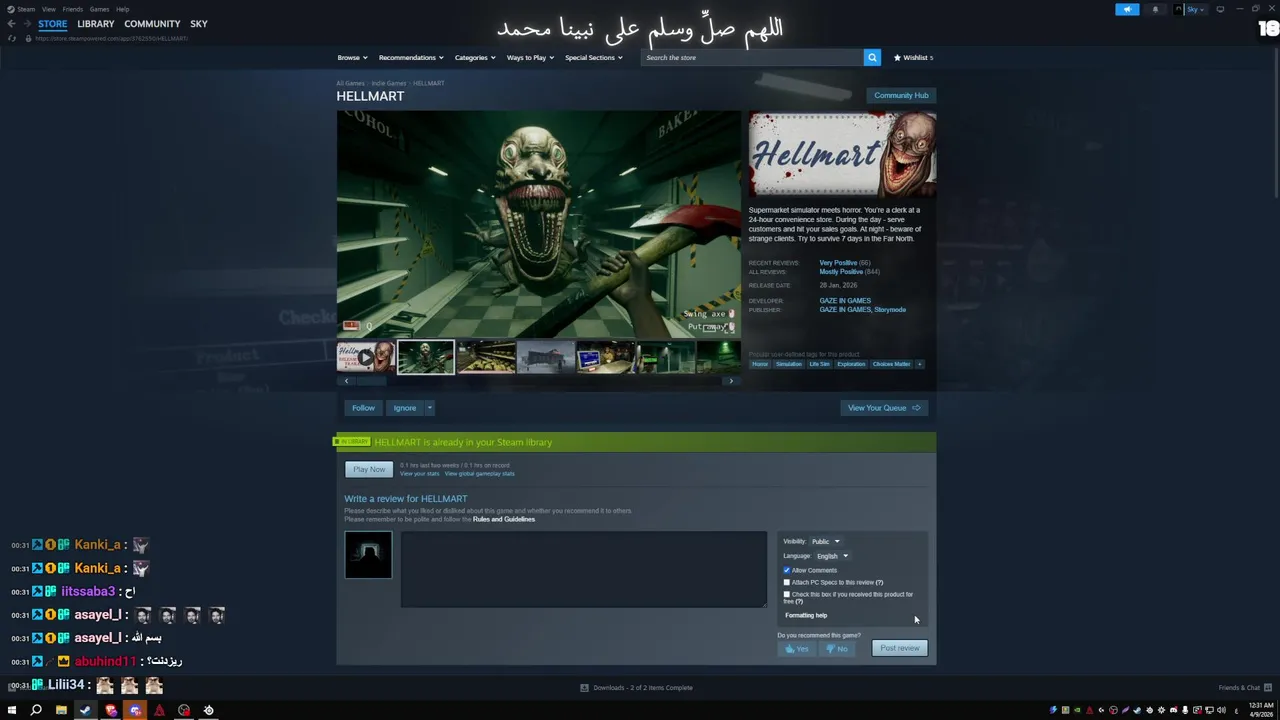This screenshot has width=1280, height=720.
Task: Click the Search the store field
Action: 752,58
